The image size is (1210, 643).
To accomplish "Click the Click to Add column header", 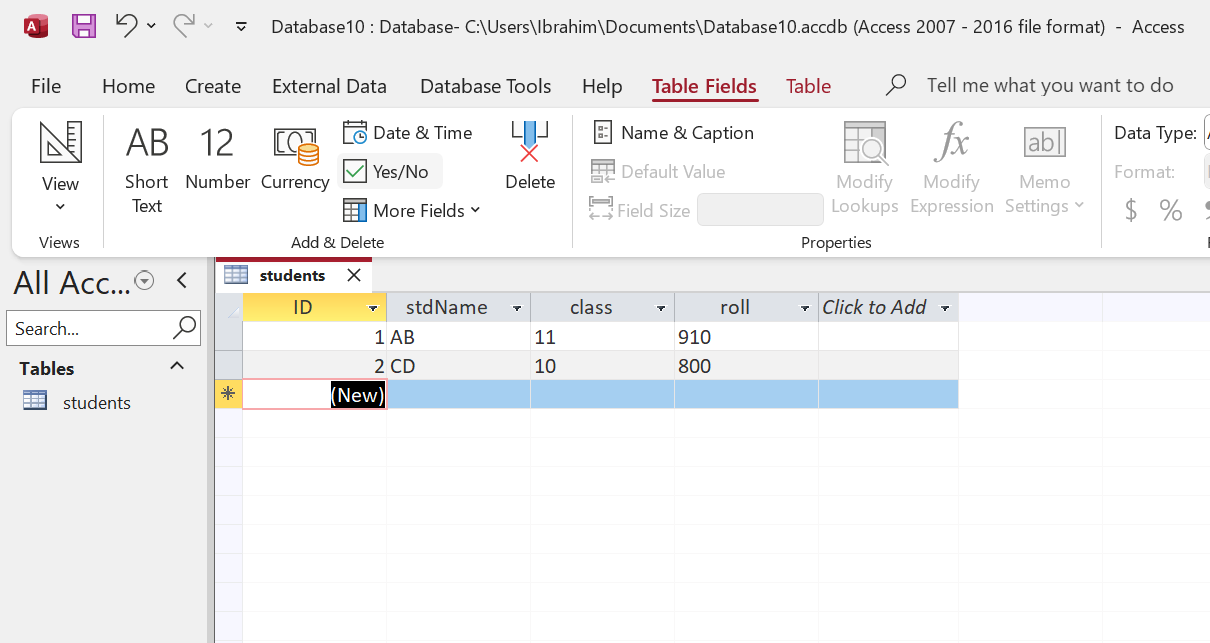I will click(x=875, y=308).
